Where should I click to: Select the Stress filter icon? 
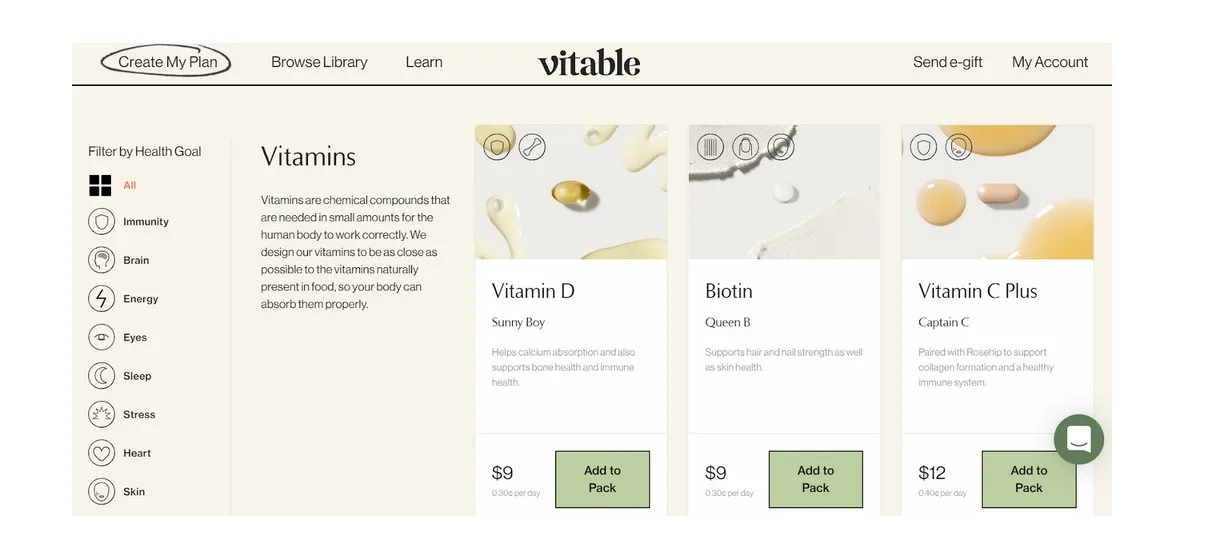[x=101, y=415]
